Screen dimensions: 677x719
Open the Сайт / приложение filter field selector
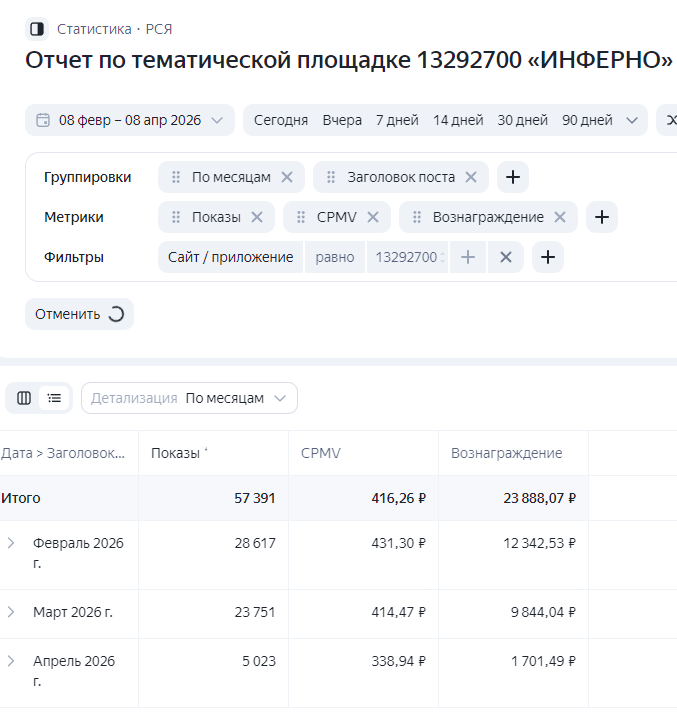point(230,257)
